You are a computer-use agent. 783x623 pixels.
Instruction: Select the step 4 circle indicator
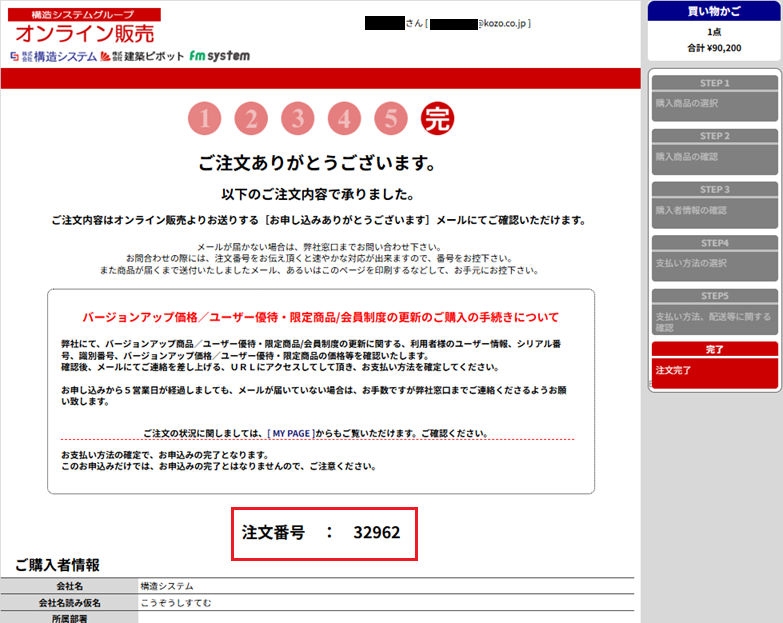(x=344, y=120)
